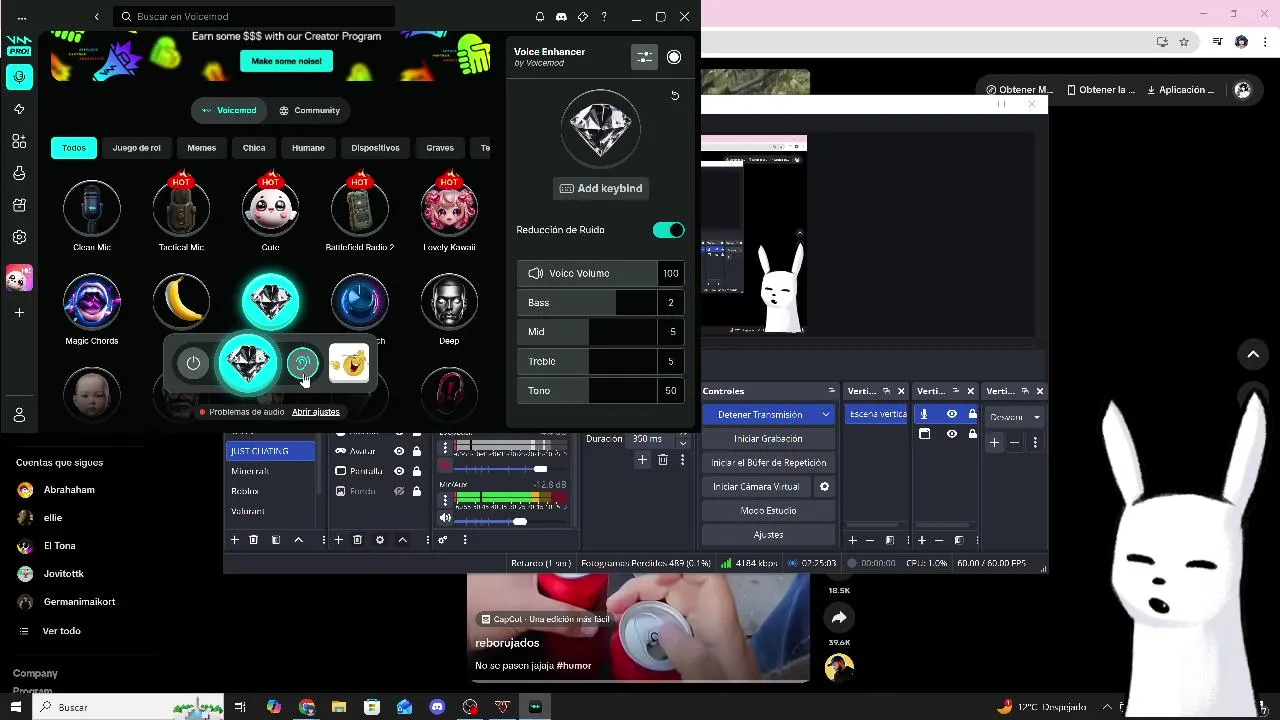Open the three-dots menu in Voicemod title bar
Image resolution: width=1280 pixels, height=720 pixels.
(22, 17)
